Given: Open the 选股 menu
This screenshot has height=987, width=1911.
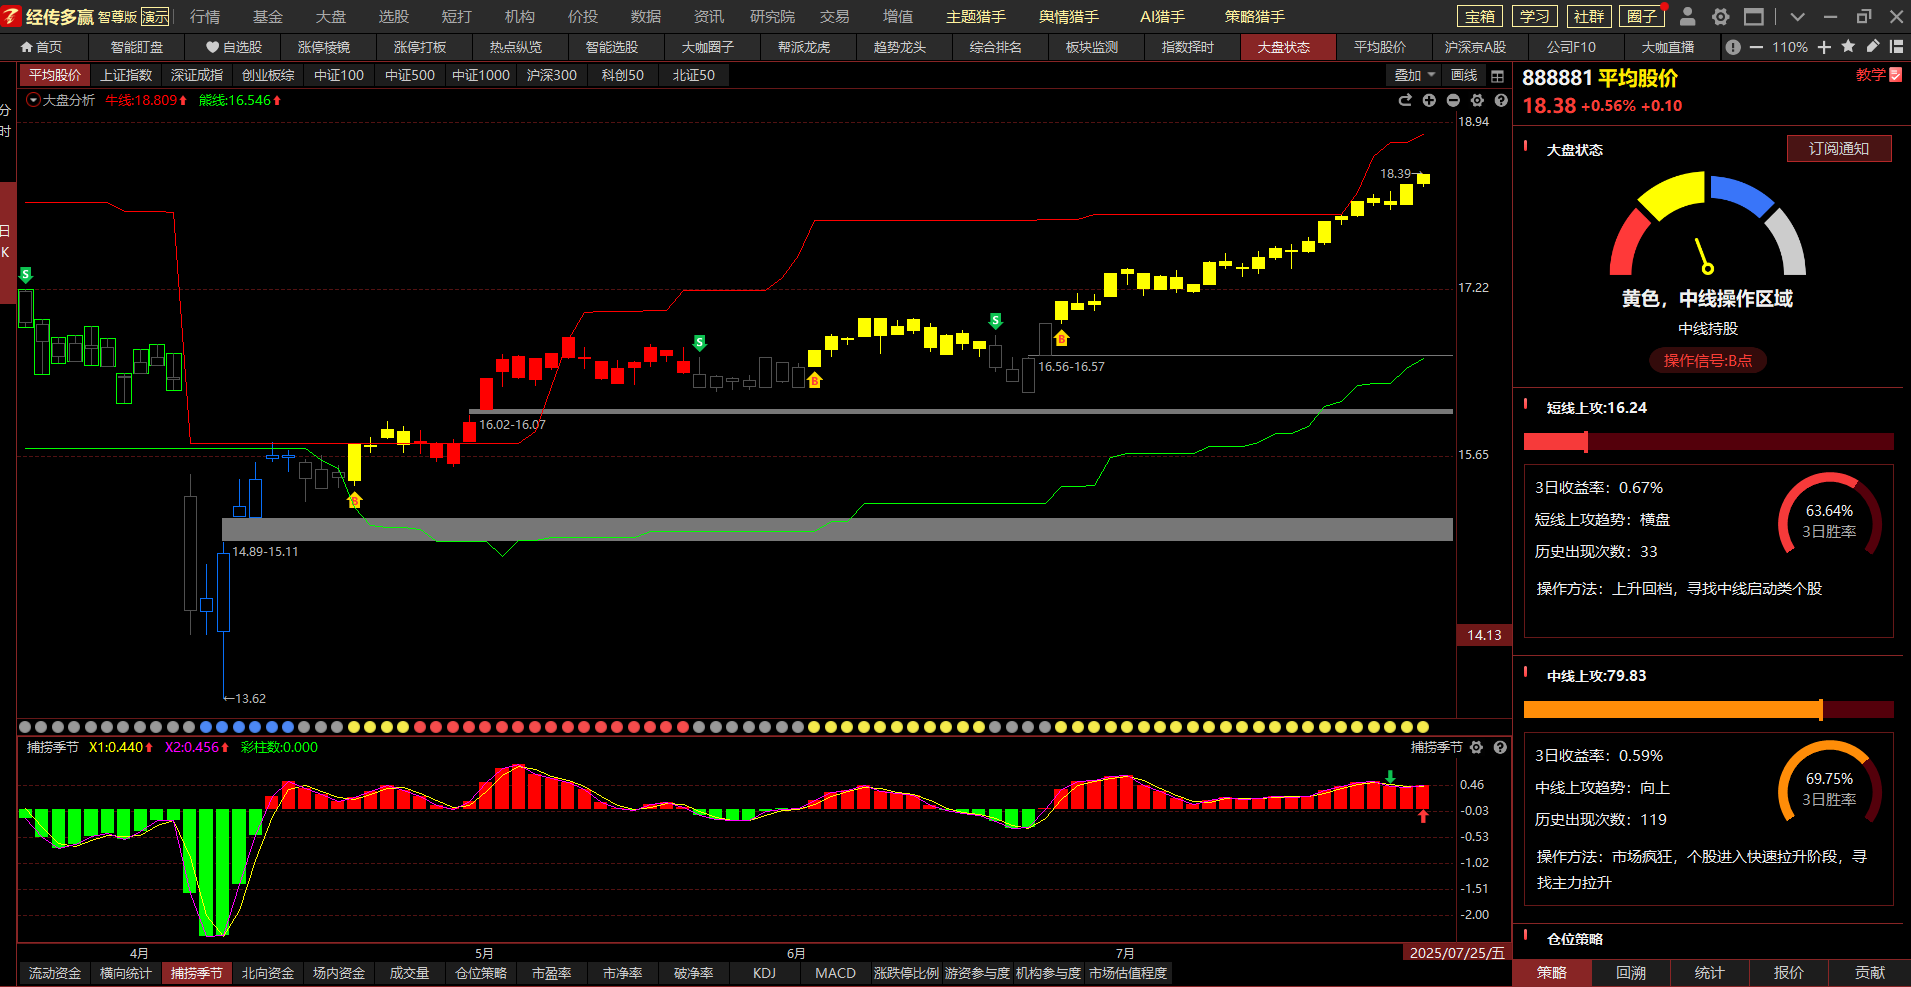Looking at the screenshot, I should (x=394, y=17).
